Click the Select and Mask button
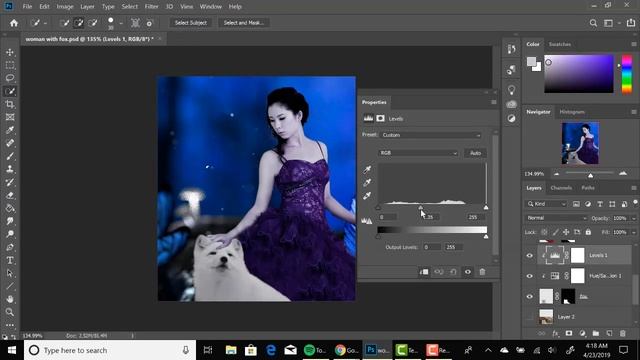The height and width of the screenshot is (360, 640). tap(244, 23)
